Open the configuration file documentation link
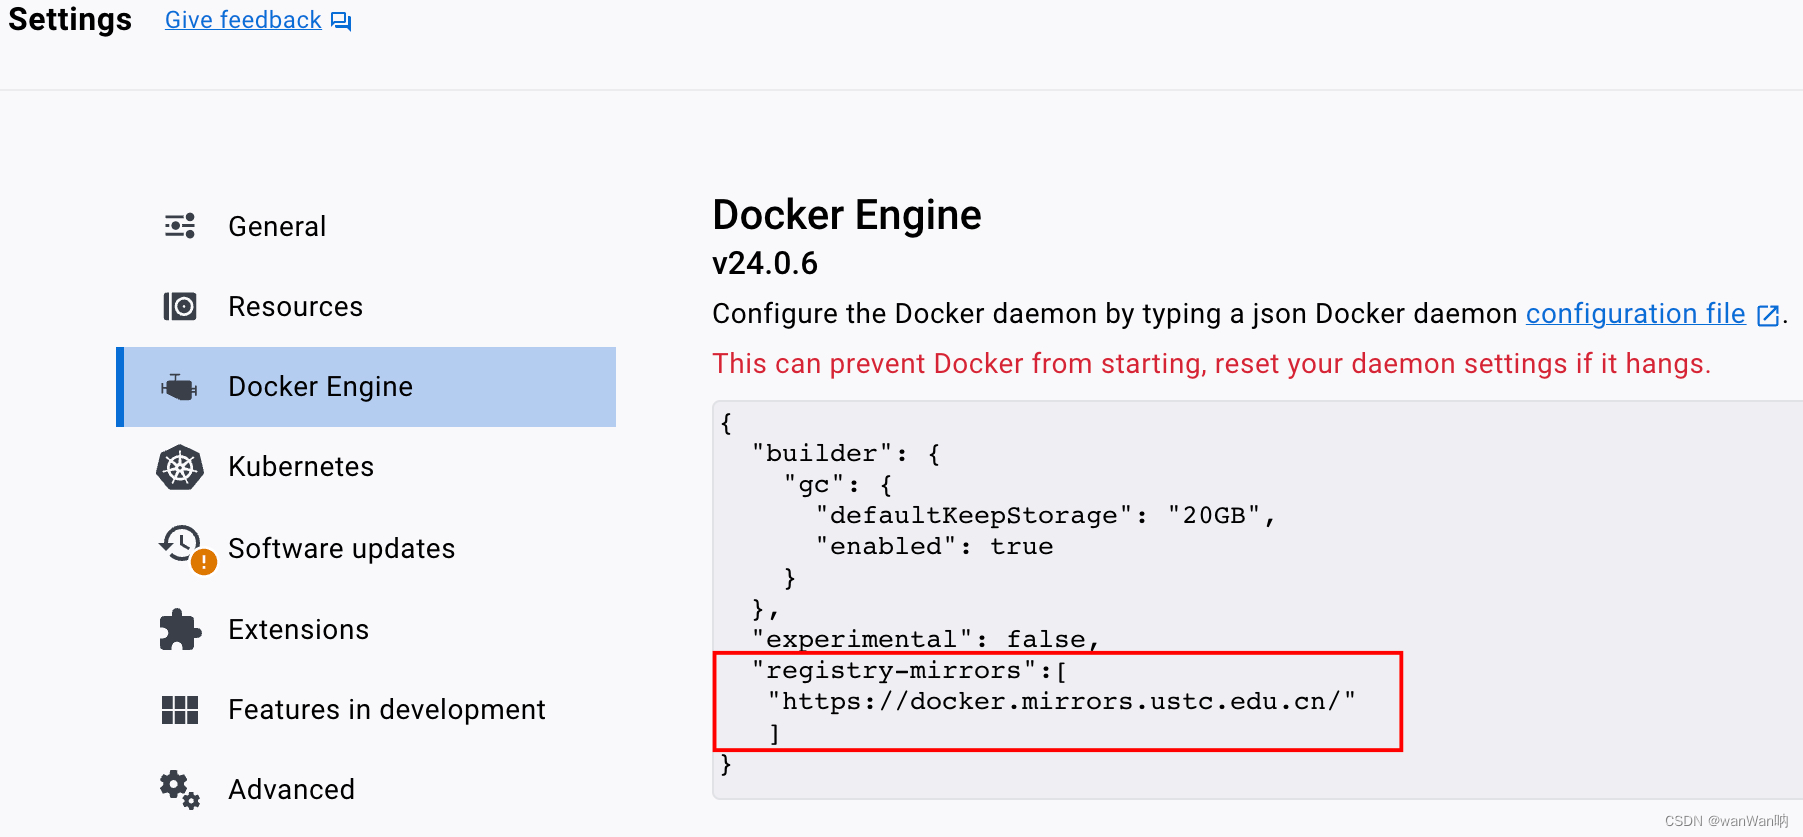1803x837 pixels. point(1635,314)
